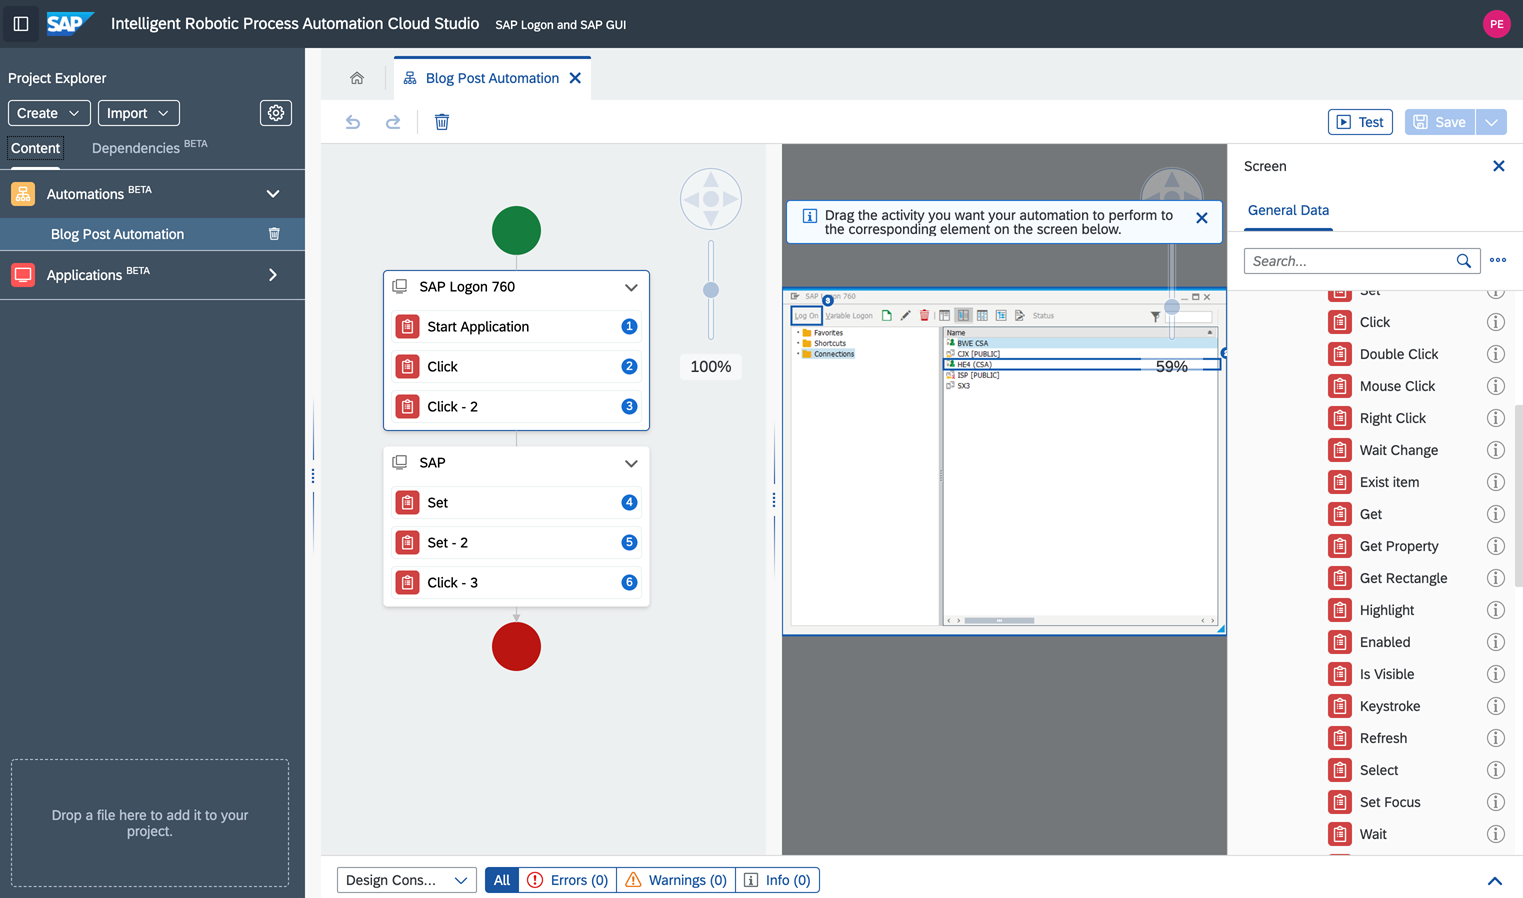Select the Blog Post Automation tab

[x=492, y=78]
